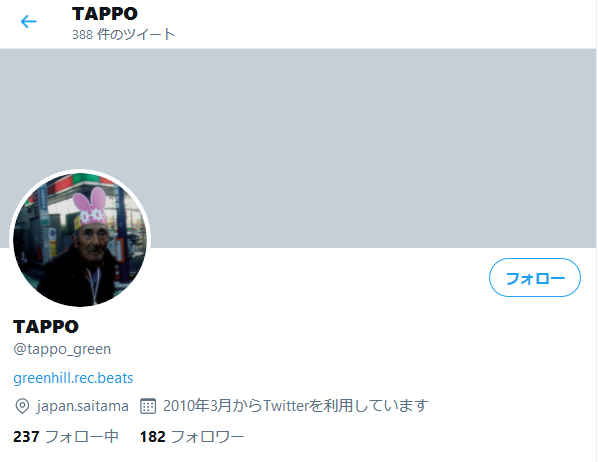
Task: Open the gray header banner image
Action: 298,148
